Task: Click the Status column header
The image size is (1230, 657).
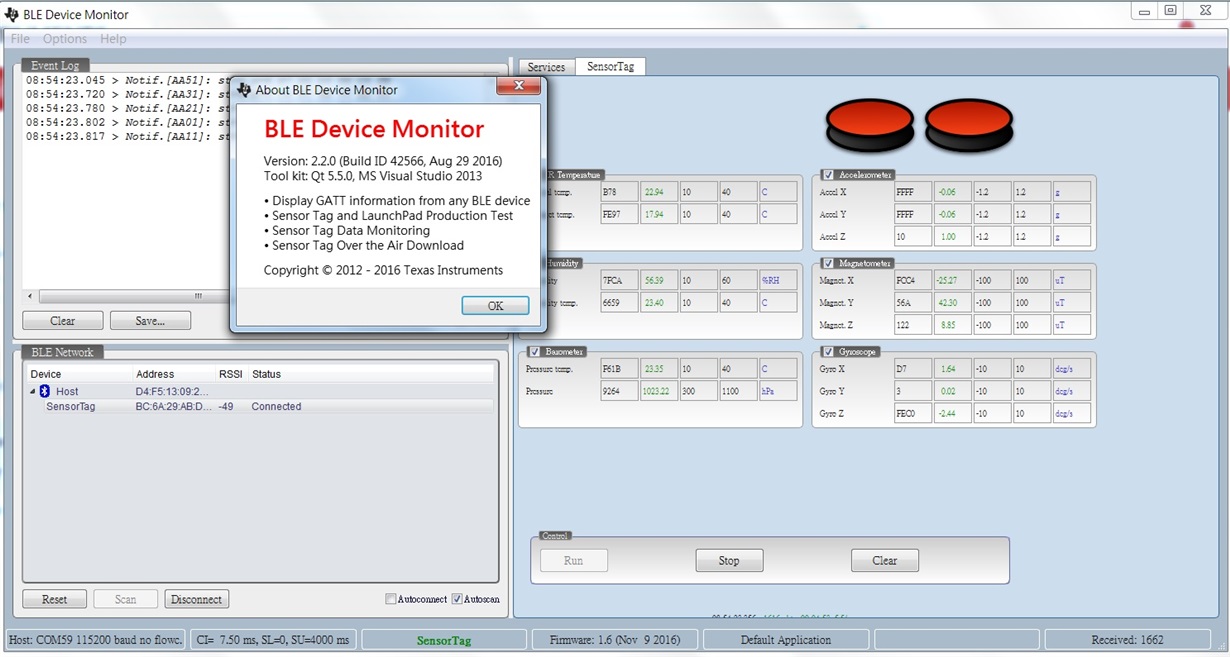Action: click(x=370, y=374)
